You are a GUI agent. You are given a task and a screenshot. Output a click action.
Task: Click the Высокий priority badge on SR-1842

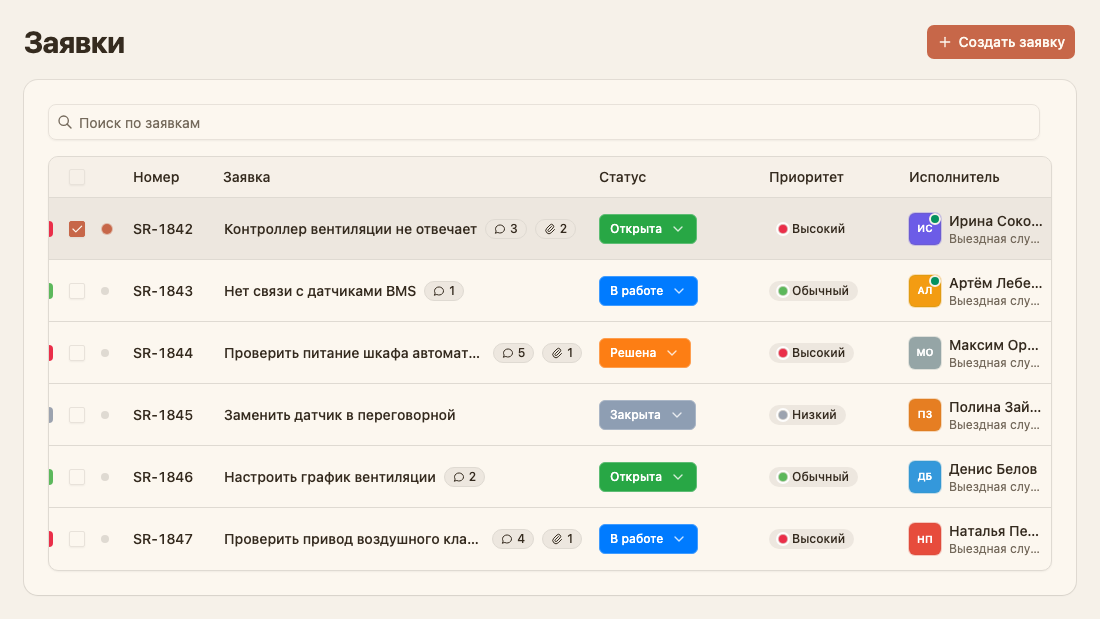811,229
